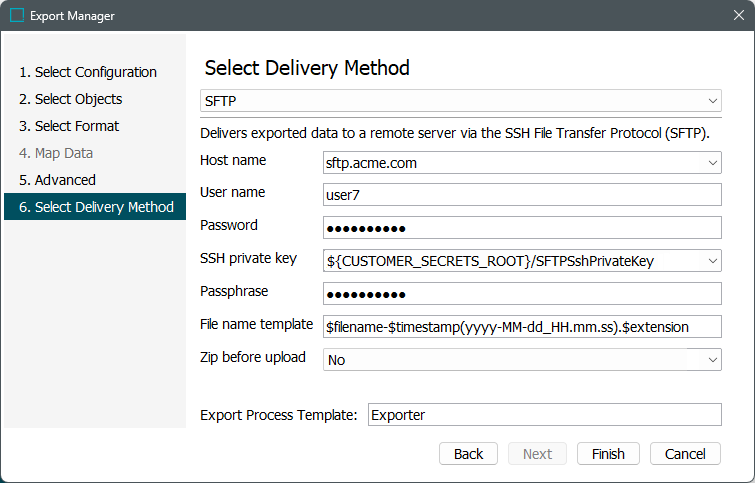Click the Export Process Template field
This screenshot has width=755, height=483.
click(x=543, y=415)
